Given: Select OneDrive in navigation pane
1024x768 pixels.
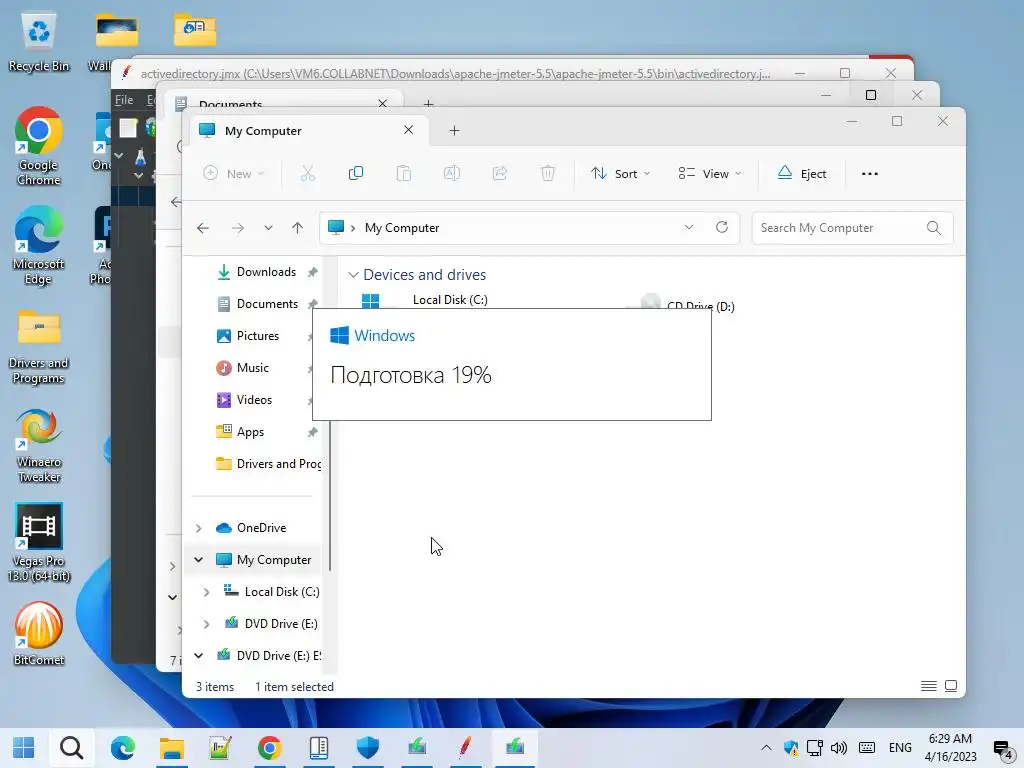Looking at the screenshot, I should (x=261, y=528).
